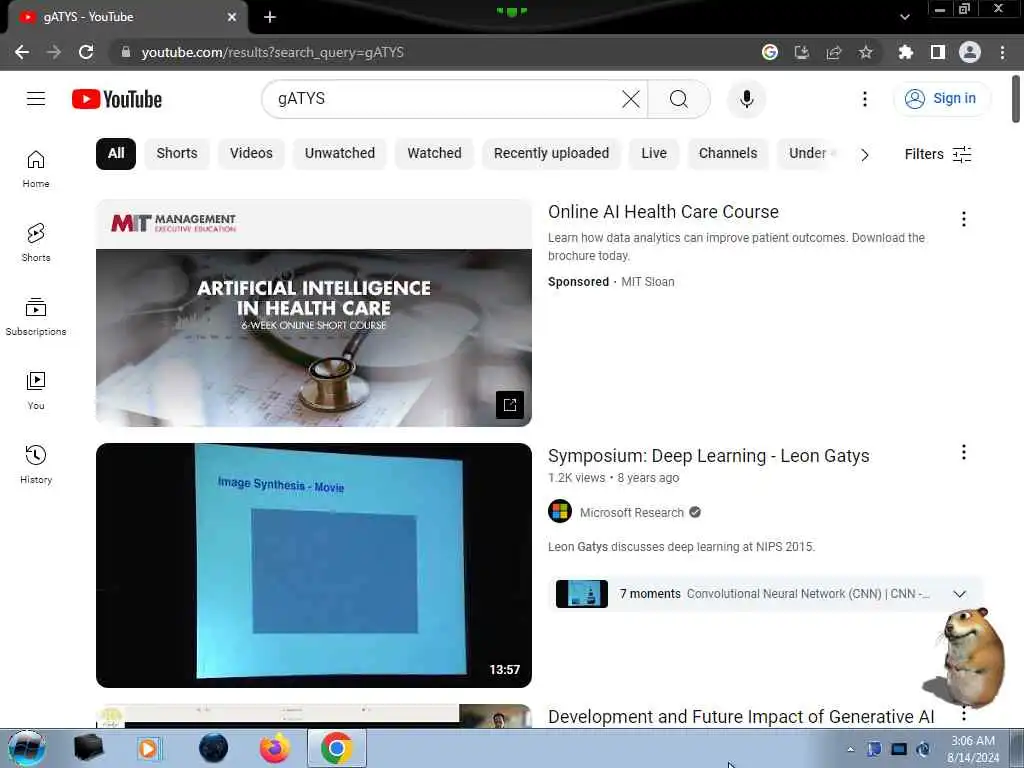Open Chrome profile avatar
The height and width of the screenshot is (768, 1024).
(970, 52)
